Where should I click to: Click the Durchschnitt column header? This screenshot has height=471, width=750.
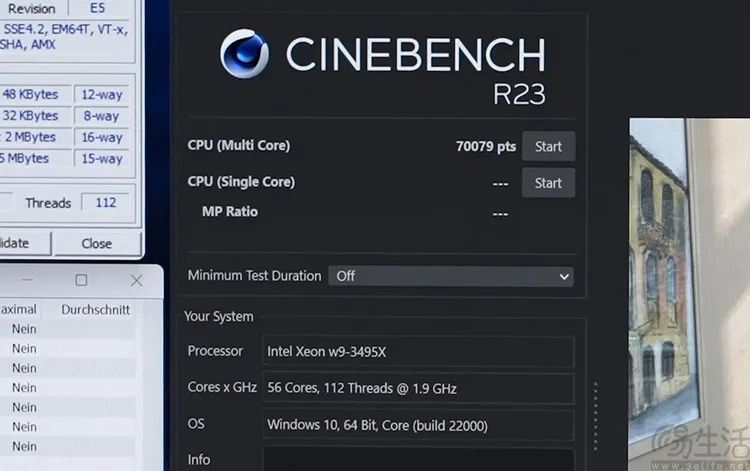(x=95, y=310)
